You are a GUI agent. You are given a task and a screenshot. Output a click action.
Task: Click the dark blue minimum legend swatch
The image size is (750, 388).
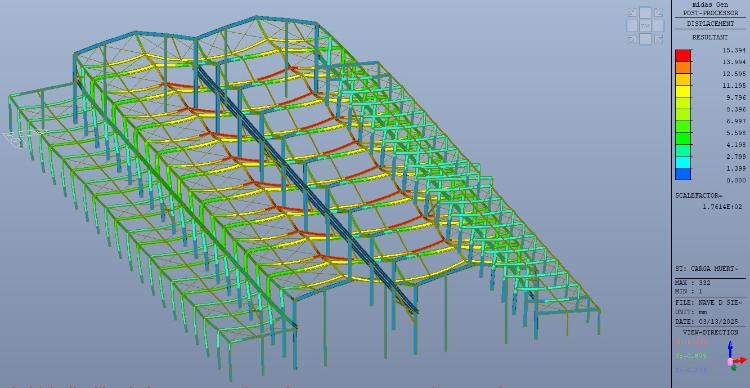click(683, 174)
